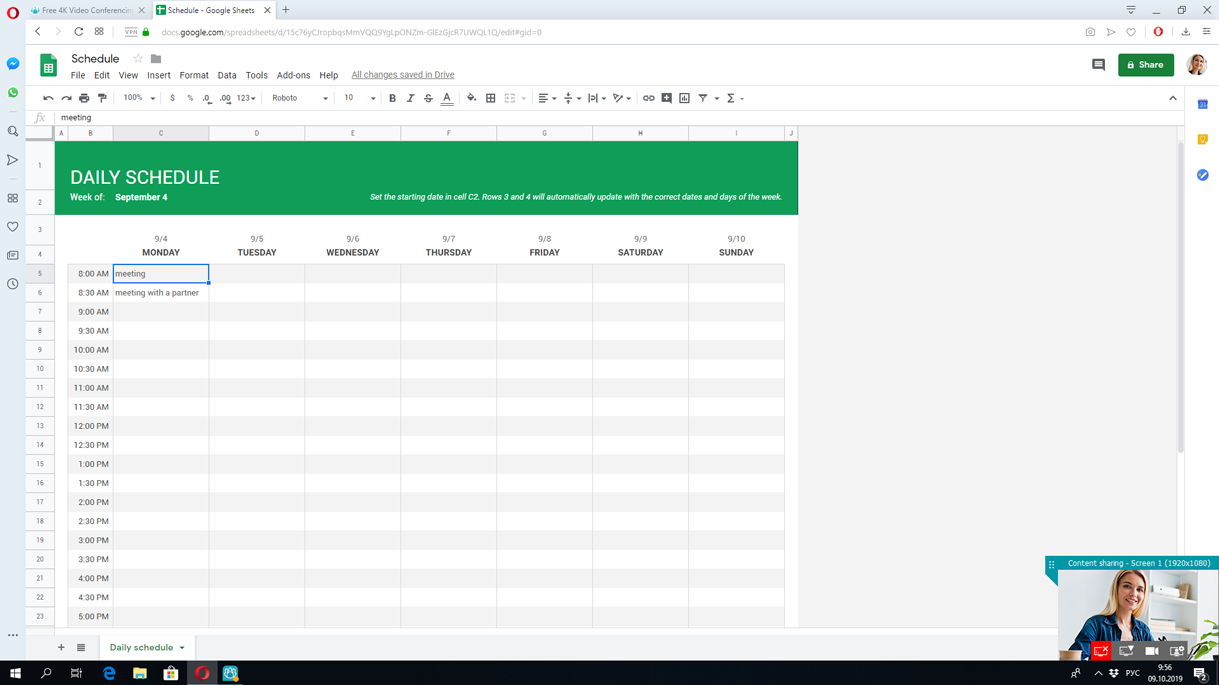Click the Print icon in toolbar
This screenshot has height=685, width=1219.
coord(84,98)
